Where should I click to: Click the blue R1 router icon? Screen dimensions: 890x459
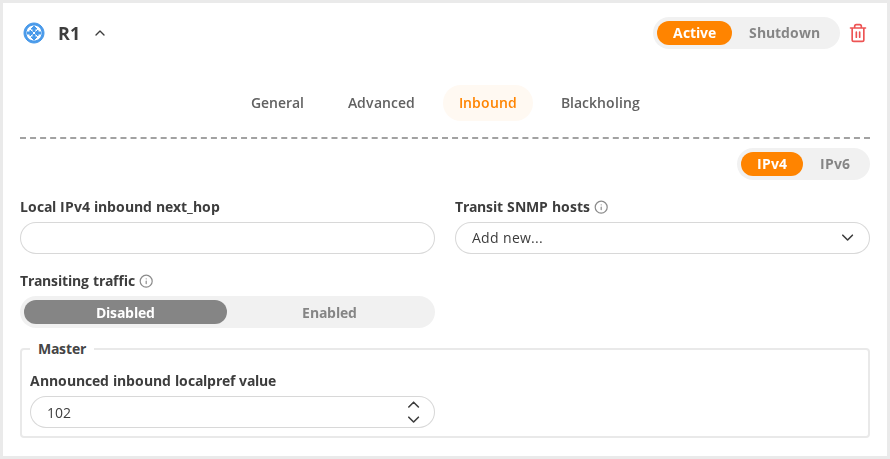34,33
